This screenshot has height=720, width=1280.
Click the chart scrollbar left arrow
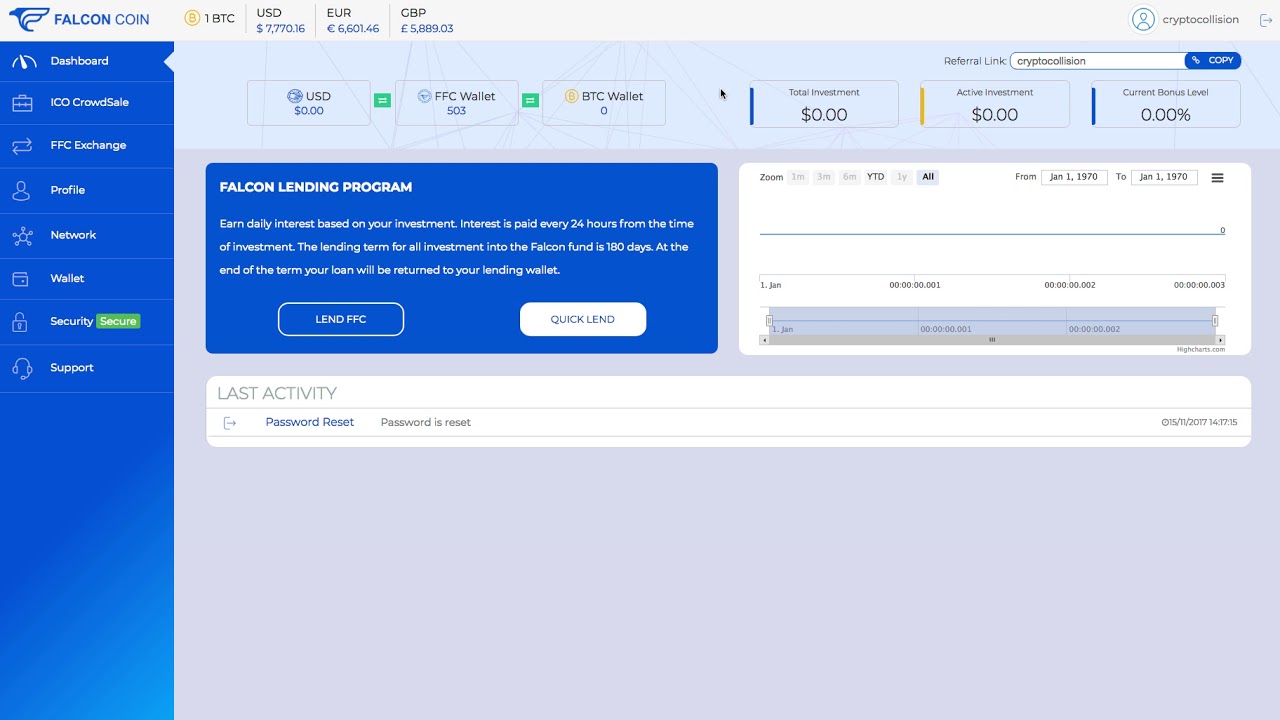pyautogui.click(x=764, y=340)
